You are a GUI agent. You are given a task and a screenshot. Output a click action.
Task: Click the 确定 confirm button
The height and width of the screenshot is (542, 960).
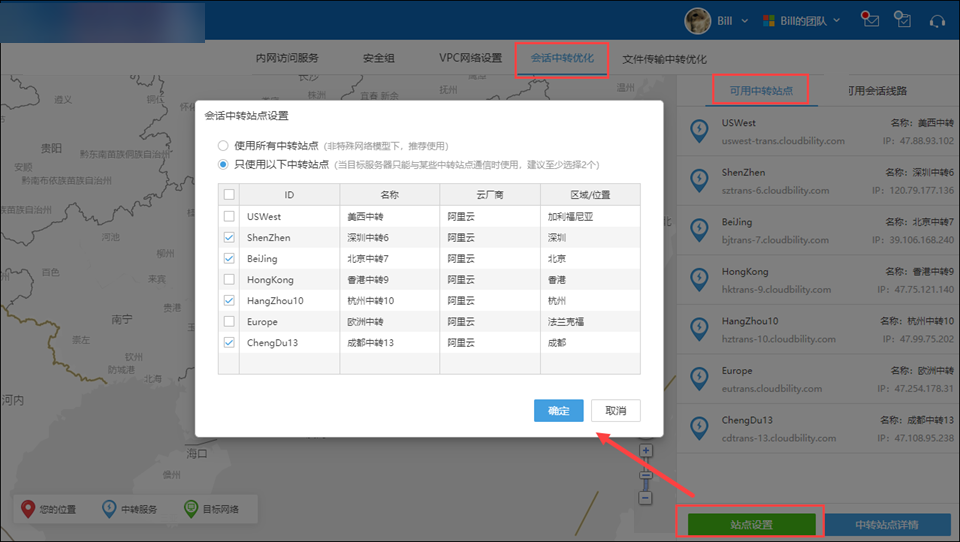[x=558, y=411]
